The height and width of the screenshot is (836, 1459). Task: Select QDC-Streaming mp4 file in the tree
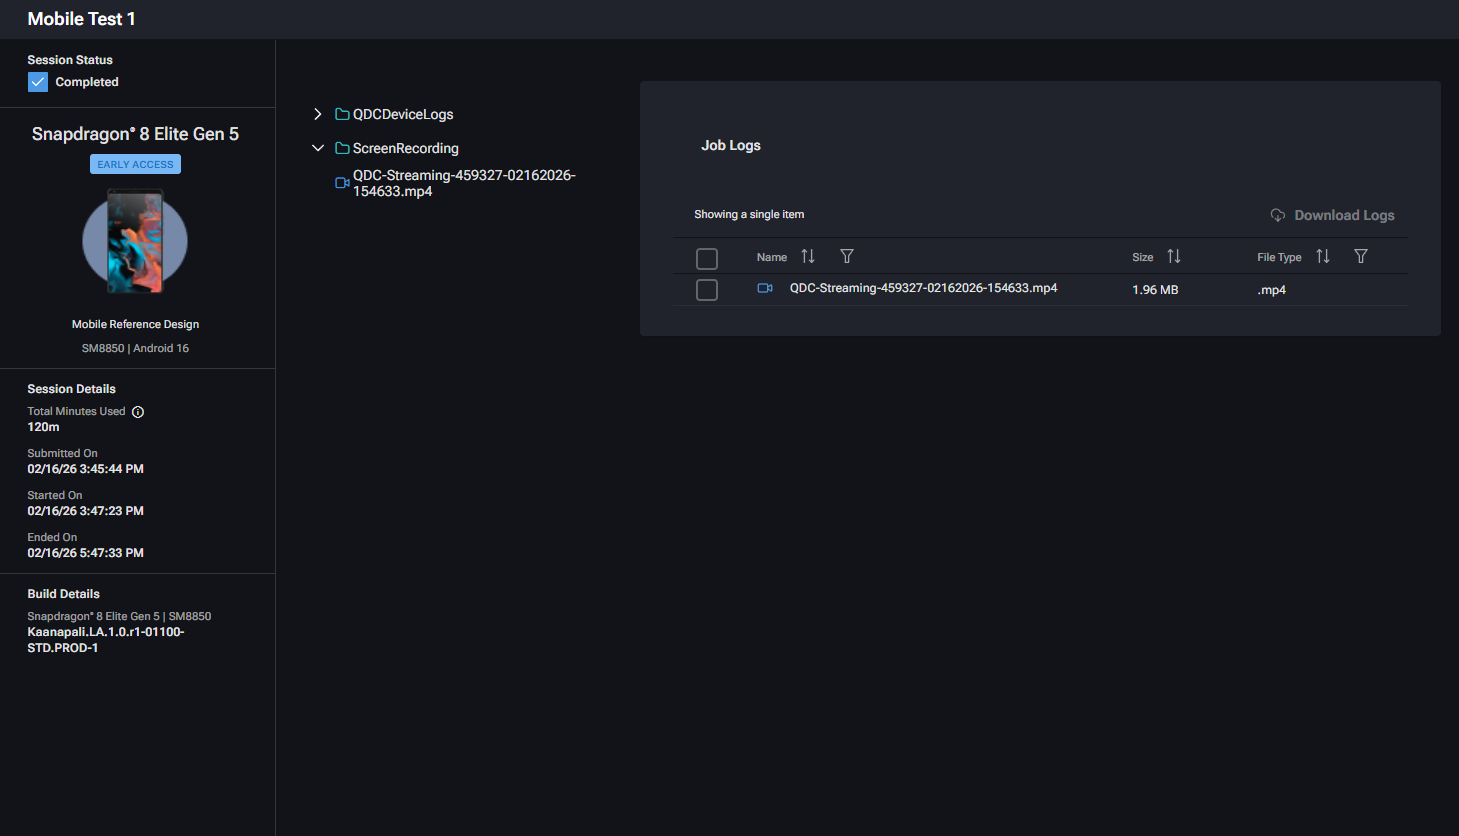[463, 183]
